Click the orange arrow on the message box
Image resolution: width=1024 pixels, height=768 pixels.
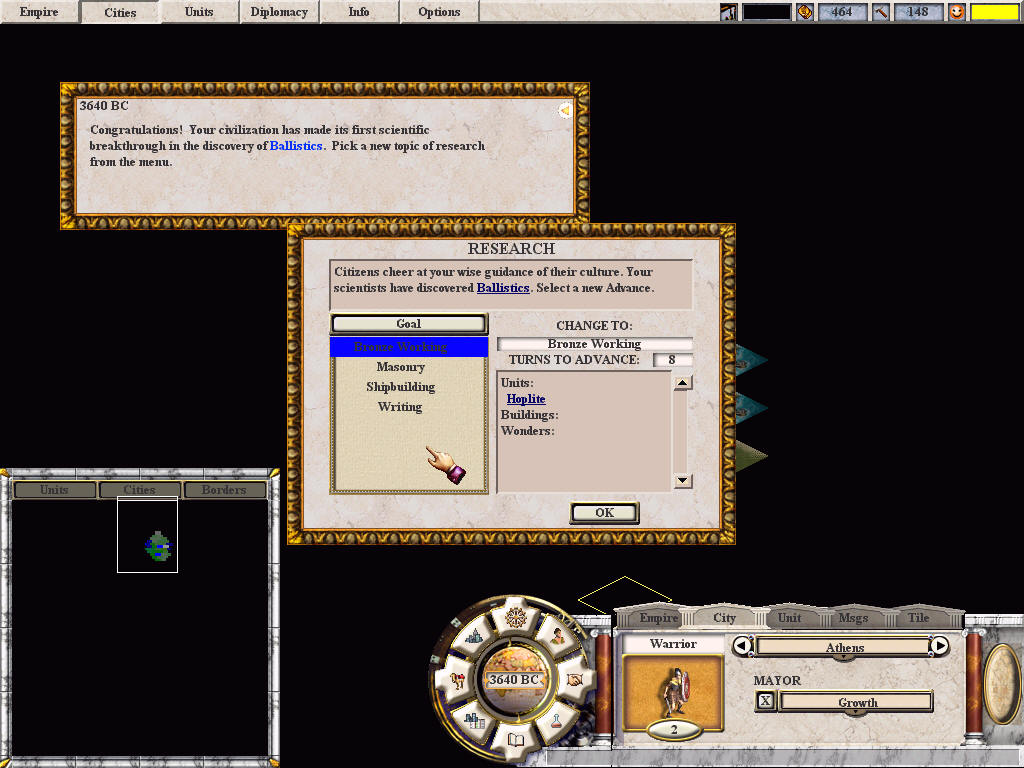coord(565,111)
